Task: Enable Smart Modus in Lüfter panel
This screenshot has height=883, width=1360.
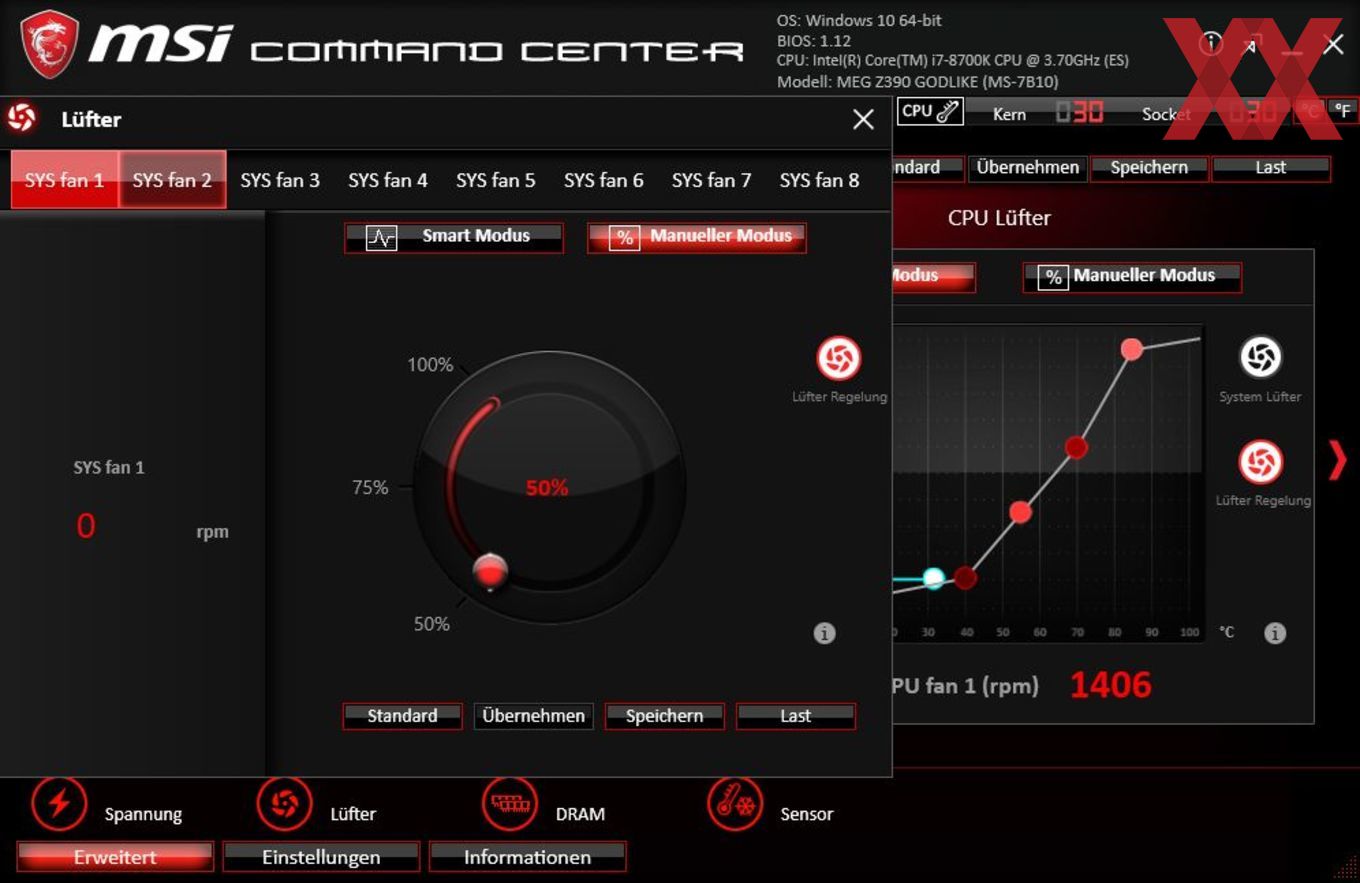Action: tap(454, 237)
